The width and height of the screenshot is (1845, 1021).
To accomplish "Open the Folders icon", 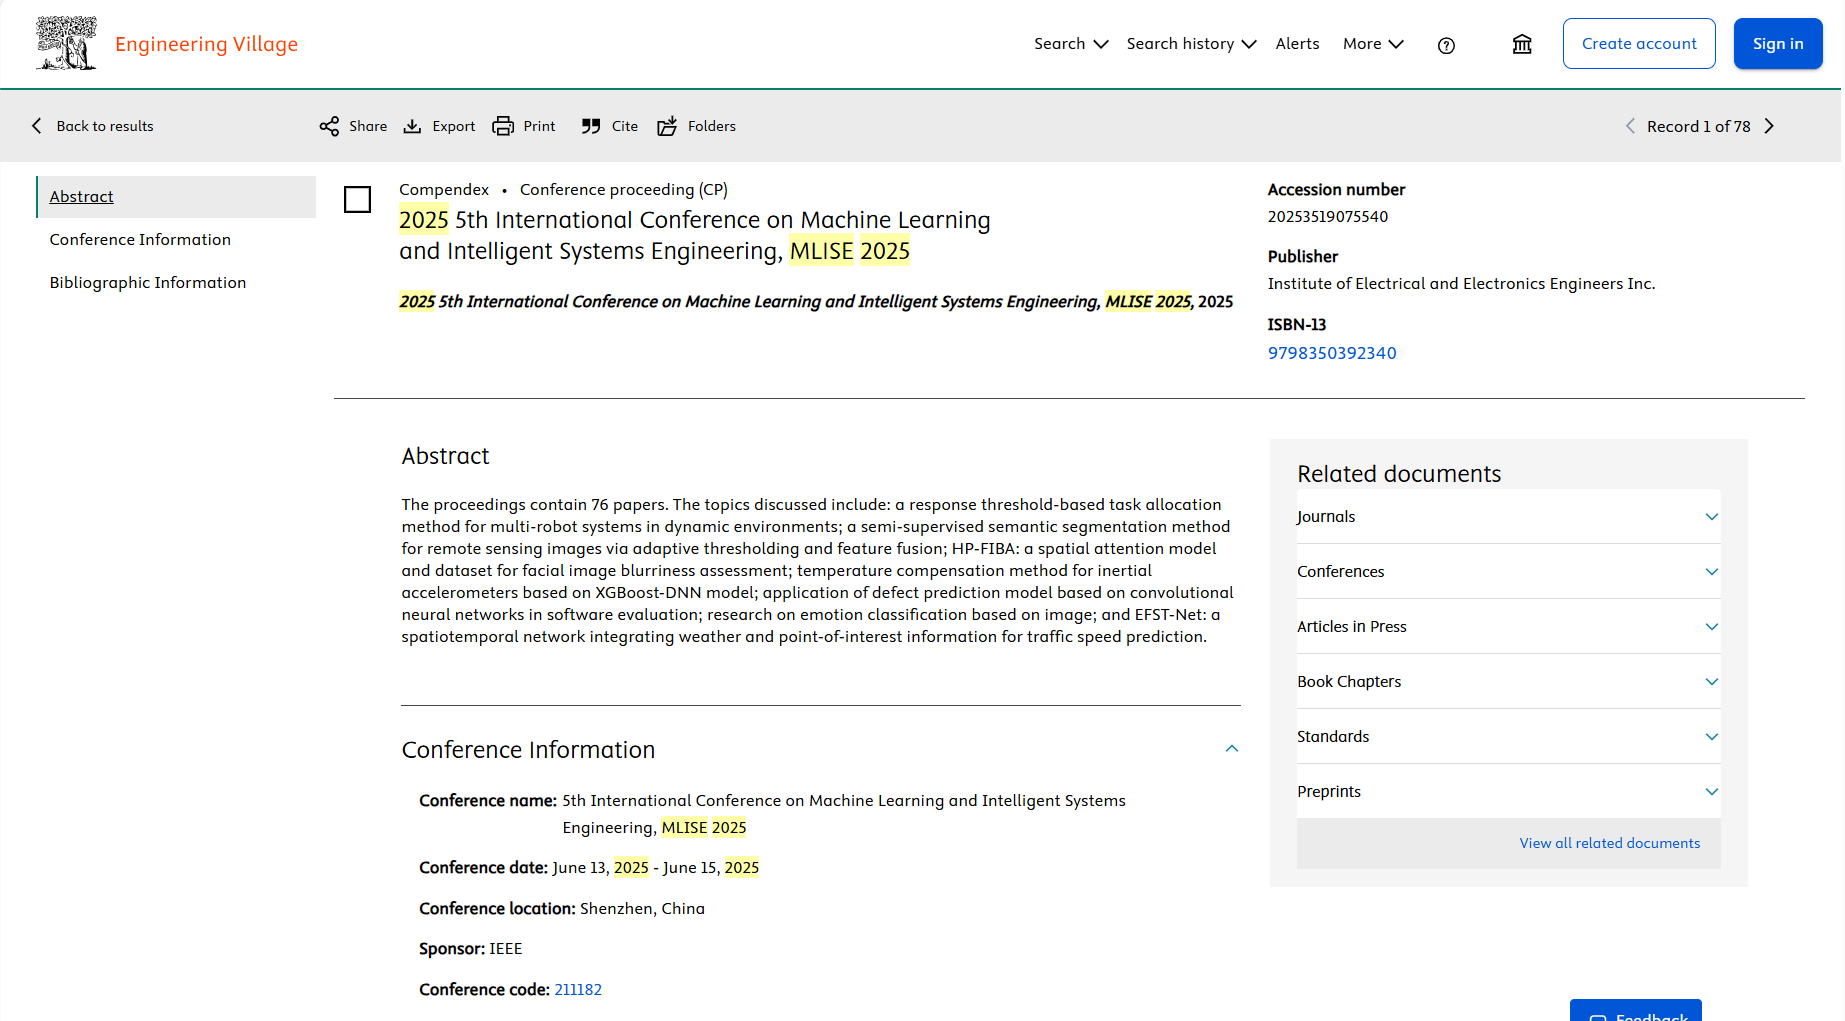I will tap(667, 126).
